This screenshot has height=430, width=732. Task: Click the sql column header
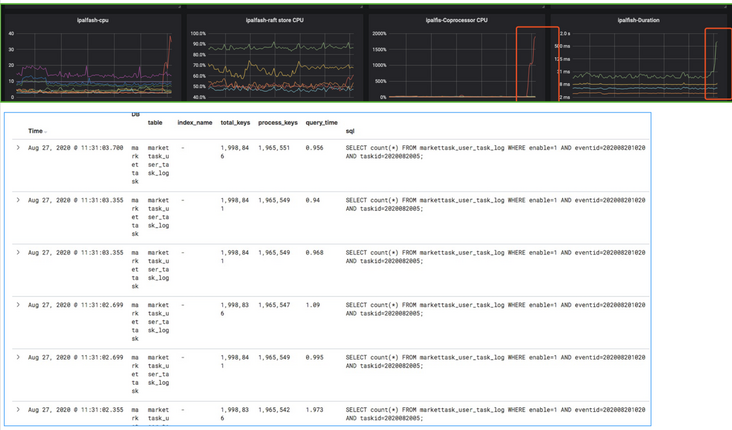(x=350, y=131)
